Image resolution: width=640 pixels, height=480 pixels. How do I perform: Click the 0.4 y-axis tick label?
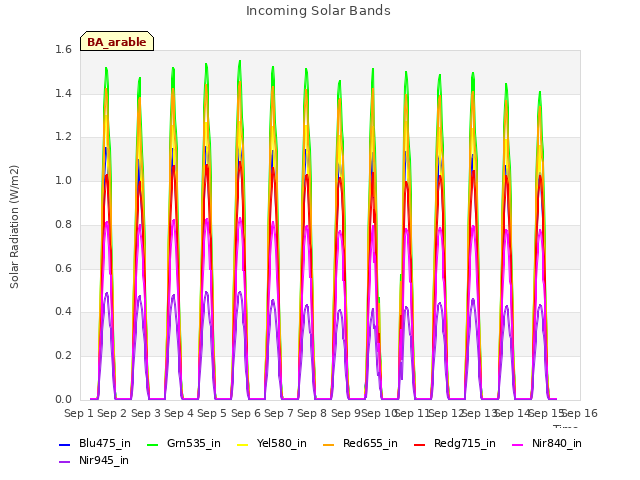pos(63,312)
